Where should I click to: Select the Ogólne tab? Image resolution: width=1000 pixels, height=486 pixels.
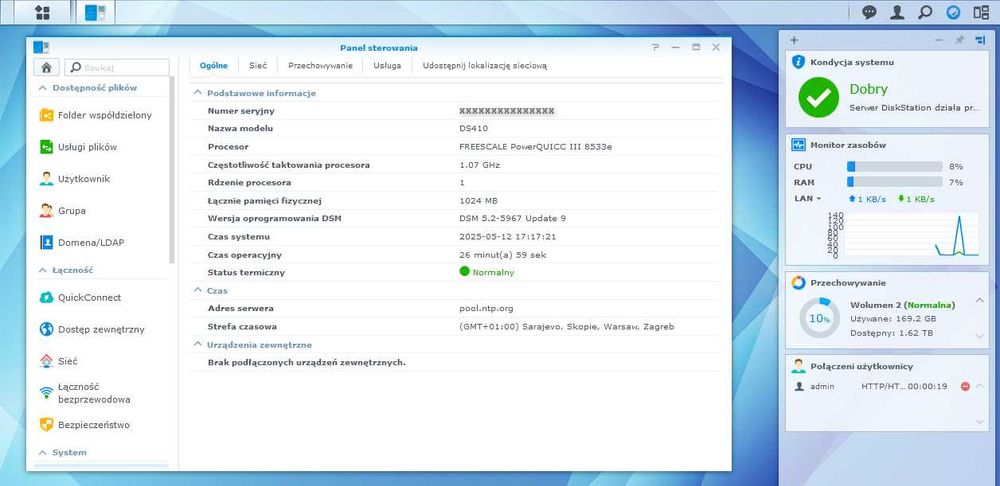(x=214, y=66)
